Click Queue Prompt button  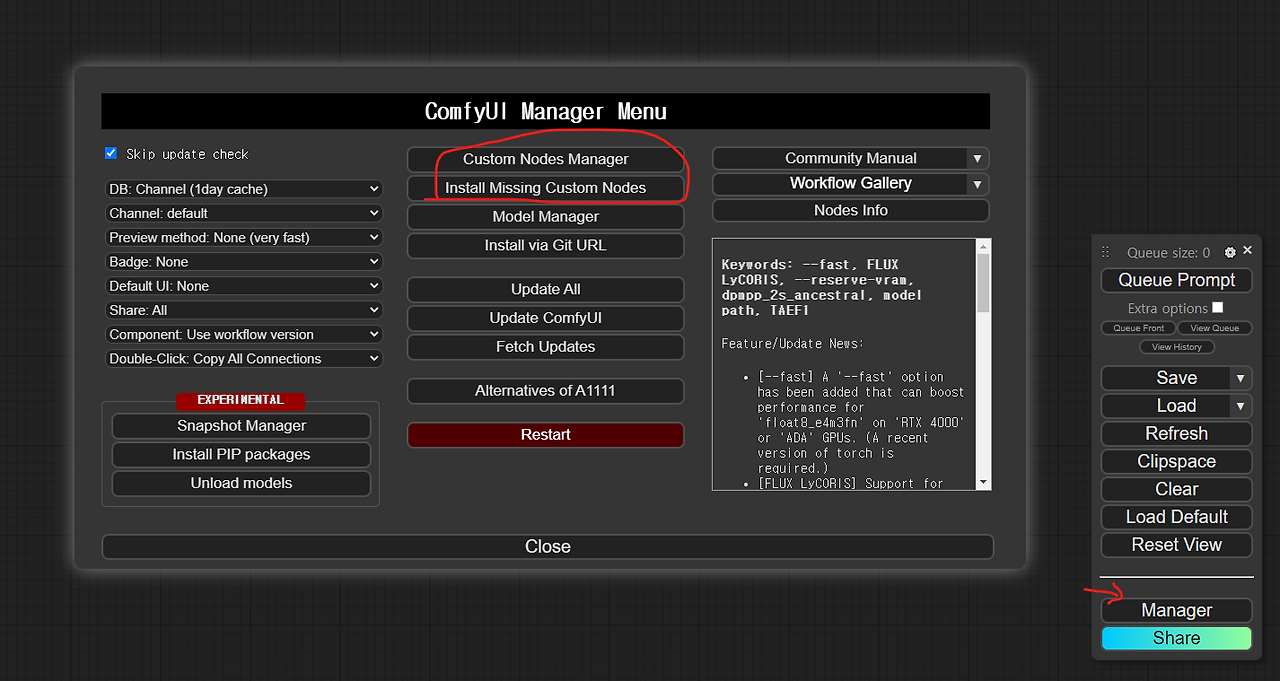1177,280
